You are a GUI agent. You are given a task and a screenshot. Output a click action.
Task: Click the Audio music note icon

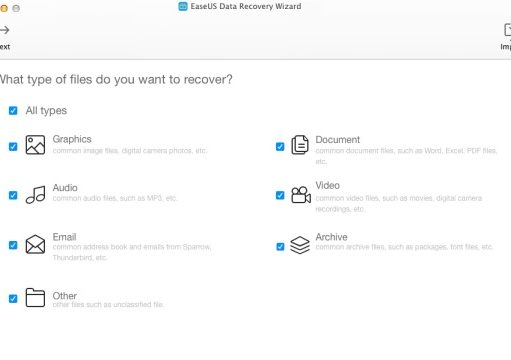[36, 195]
